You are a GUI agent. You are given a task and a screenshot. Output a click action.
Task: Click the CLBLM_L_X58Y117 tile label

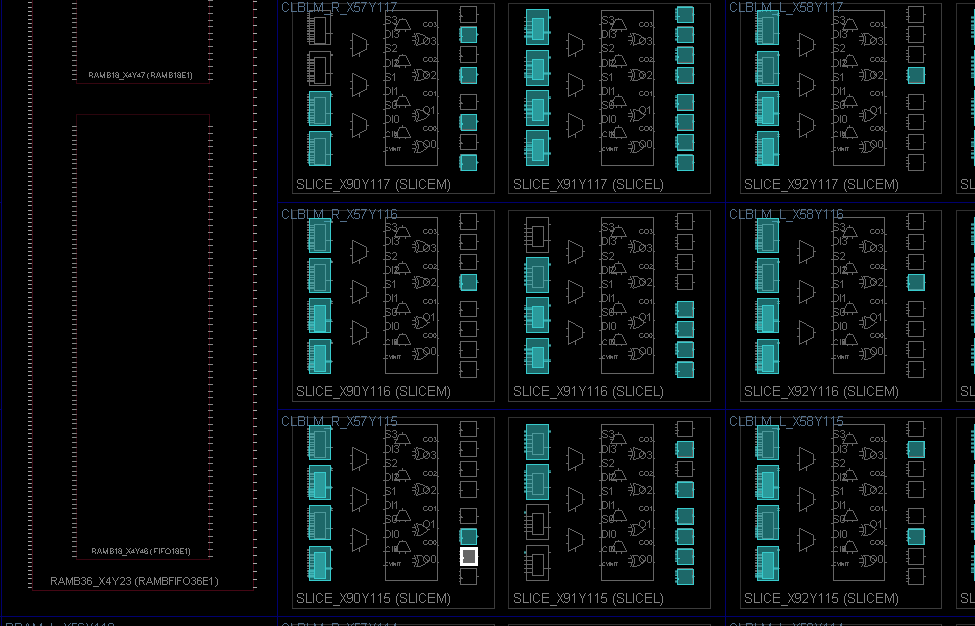tap(786, 7)
